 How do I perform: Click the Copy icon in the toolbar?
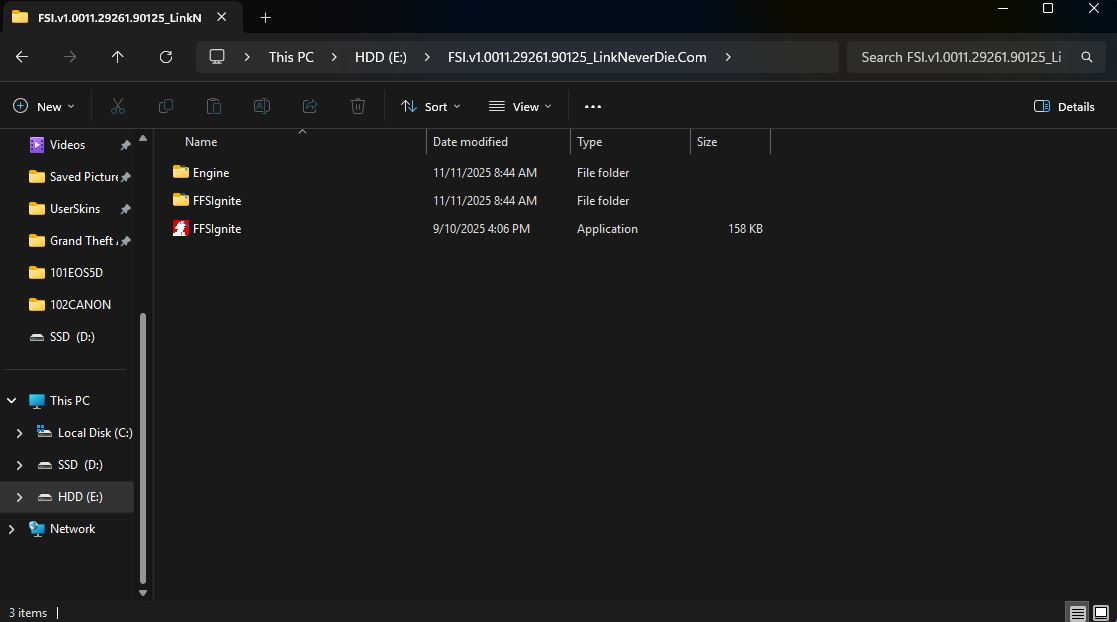click(165, 106)
